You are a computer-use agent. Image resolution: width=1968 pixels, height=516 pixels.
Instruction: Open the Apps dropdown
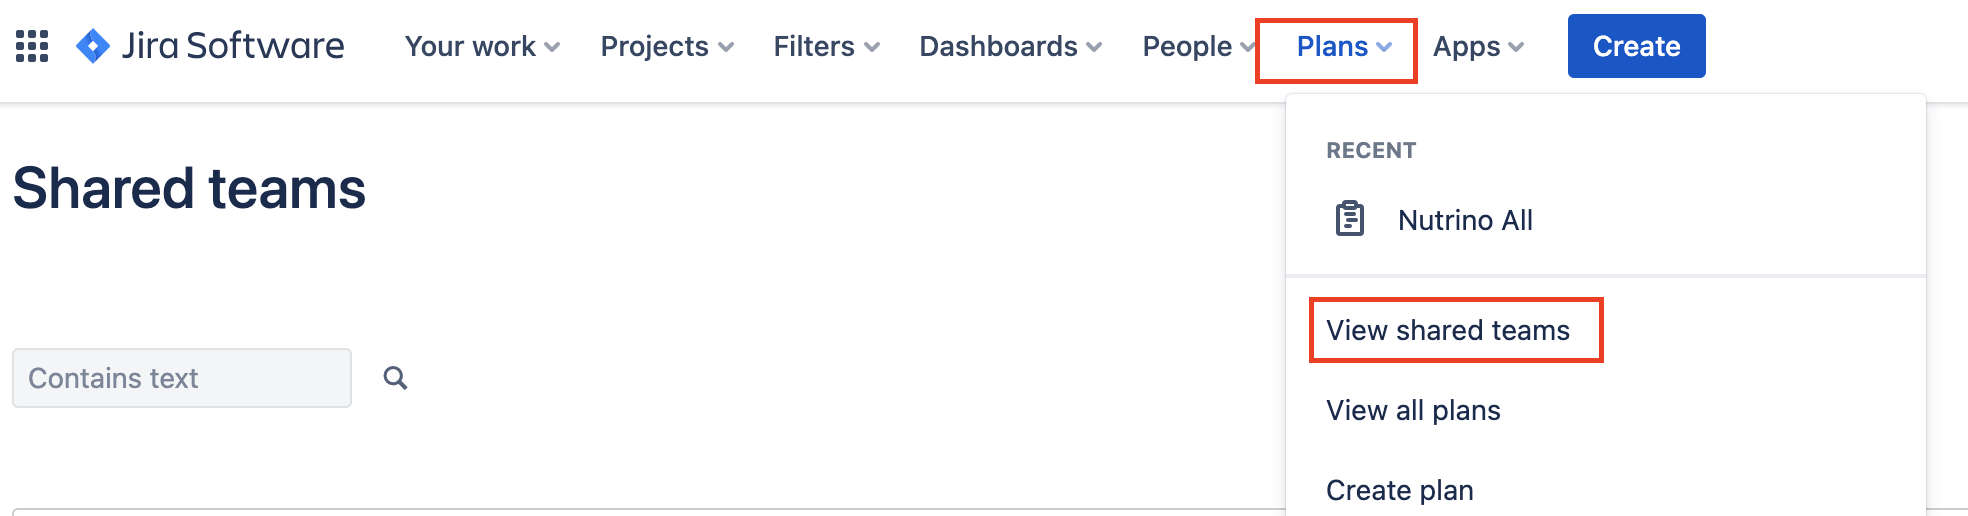point(1478,46)
